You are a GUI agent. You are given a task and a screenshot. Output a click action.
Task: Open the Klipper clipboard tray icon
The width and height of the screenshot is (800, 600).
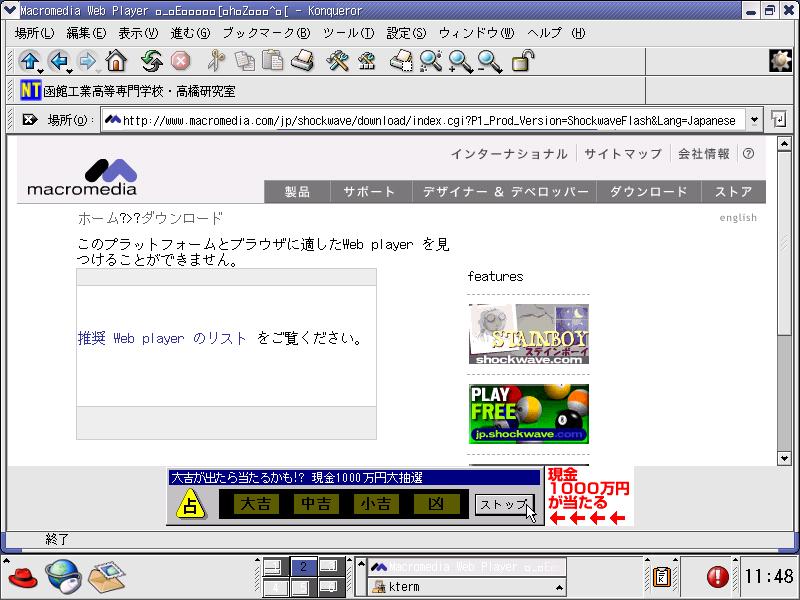point(661,577)
